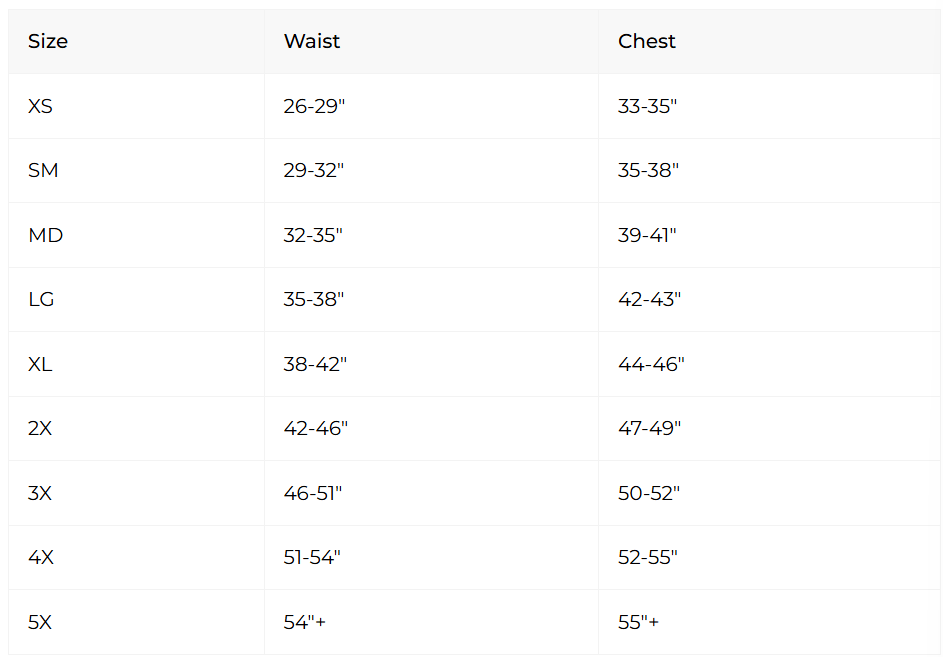This screenshot has width=943, height=657.
Task: Click chest value 42-43"
Action: click(650, 300)
